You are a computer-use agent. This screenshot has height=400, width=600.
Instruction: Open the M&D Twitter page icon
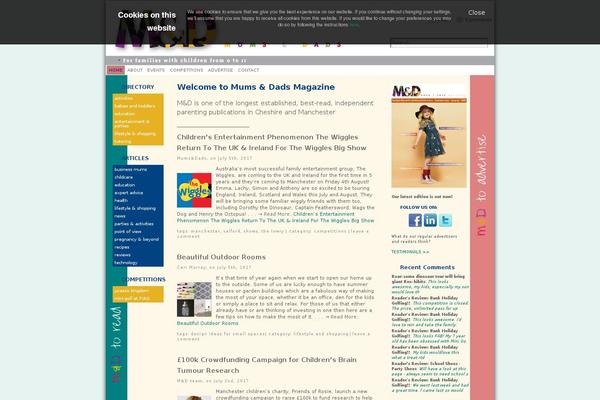pyautogui.click(x=445, y=220)
